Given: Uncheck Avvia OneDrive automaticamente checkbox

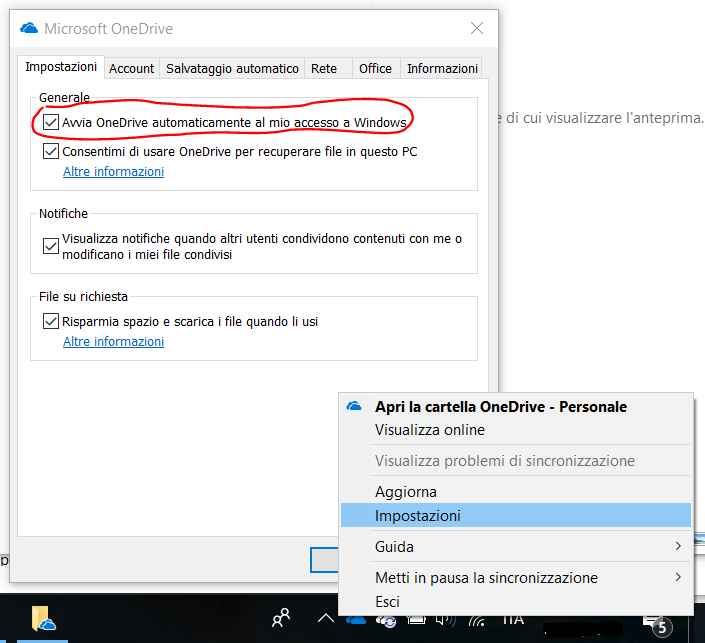Looking at the screenshot, I should pos(51,122).
